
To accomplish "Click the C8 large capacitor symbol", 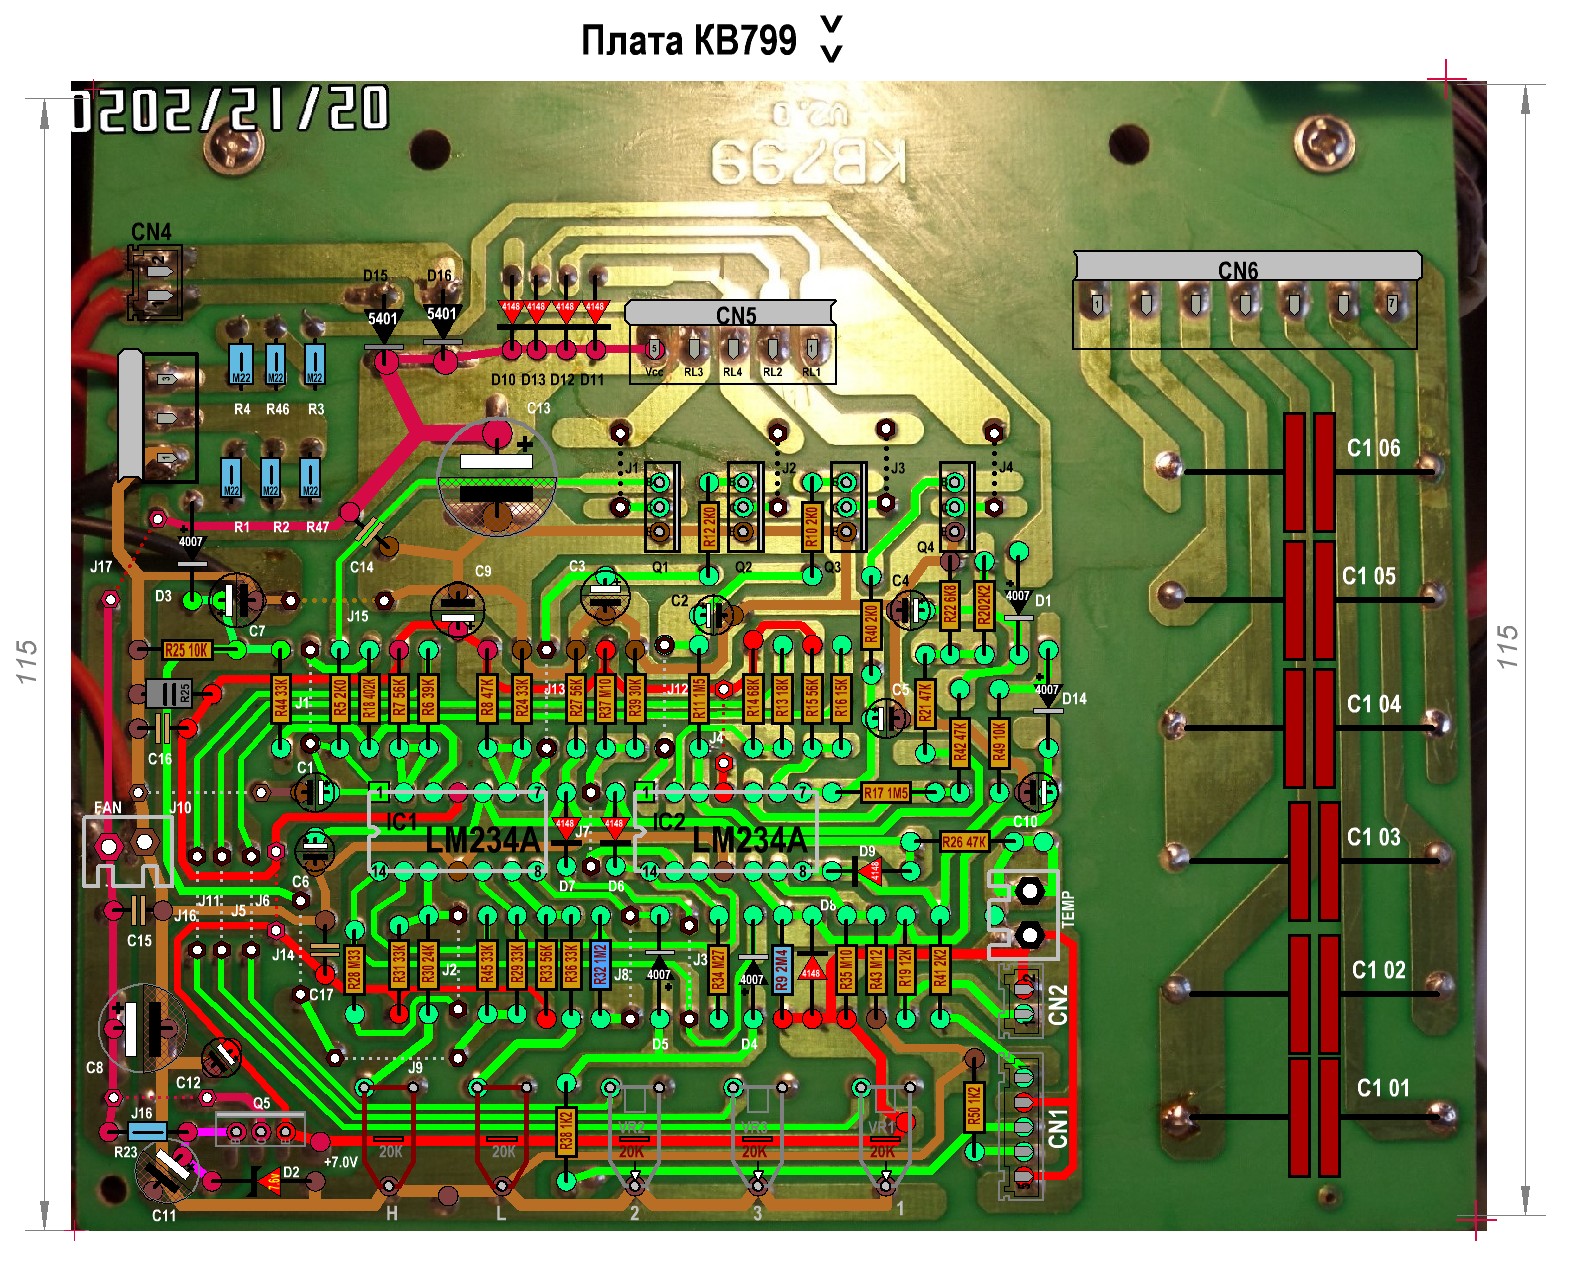I will tap(143, 1028).
